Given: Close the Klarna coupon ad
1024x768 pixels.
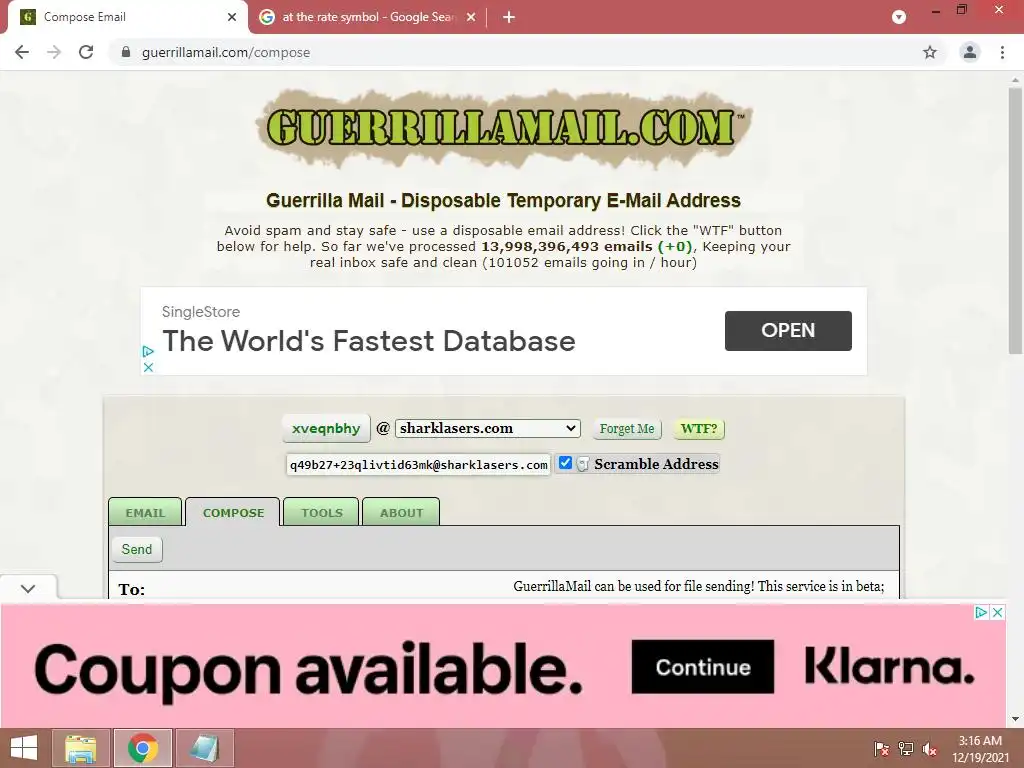Looking at the screenshot, I should click(997, 613).
